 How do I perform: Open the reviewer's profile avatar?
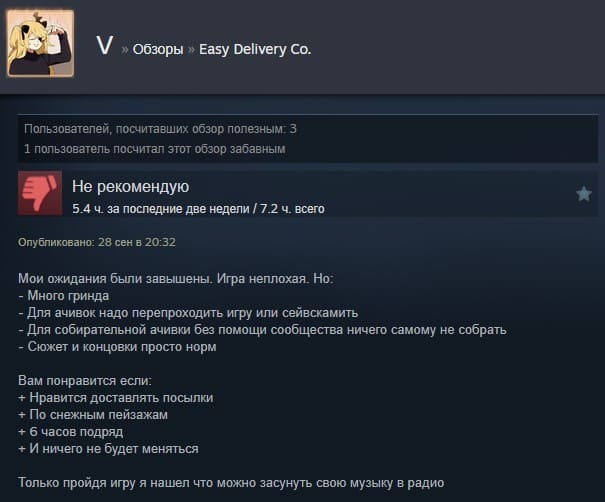(41, 43)
